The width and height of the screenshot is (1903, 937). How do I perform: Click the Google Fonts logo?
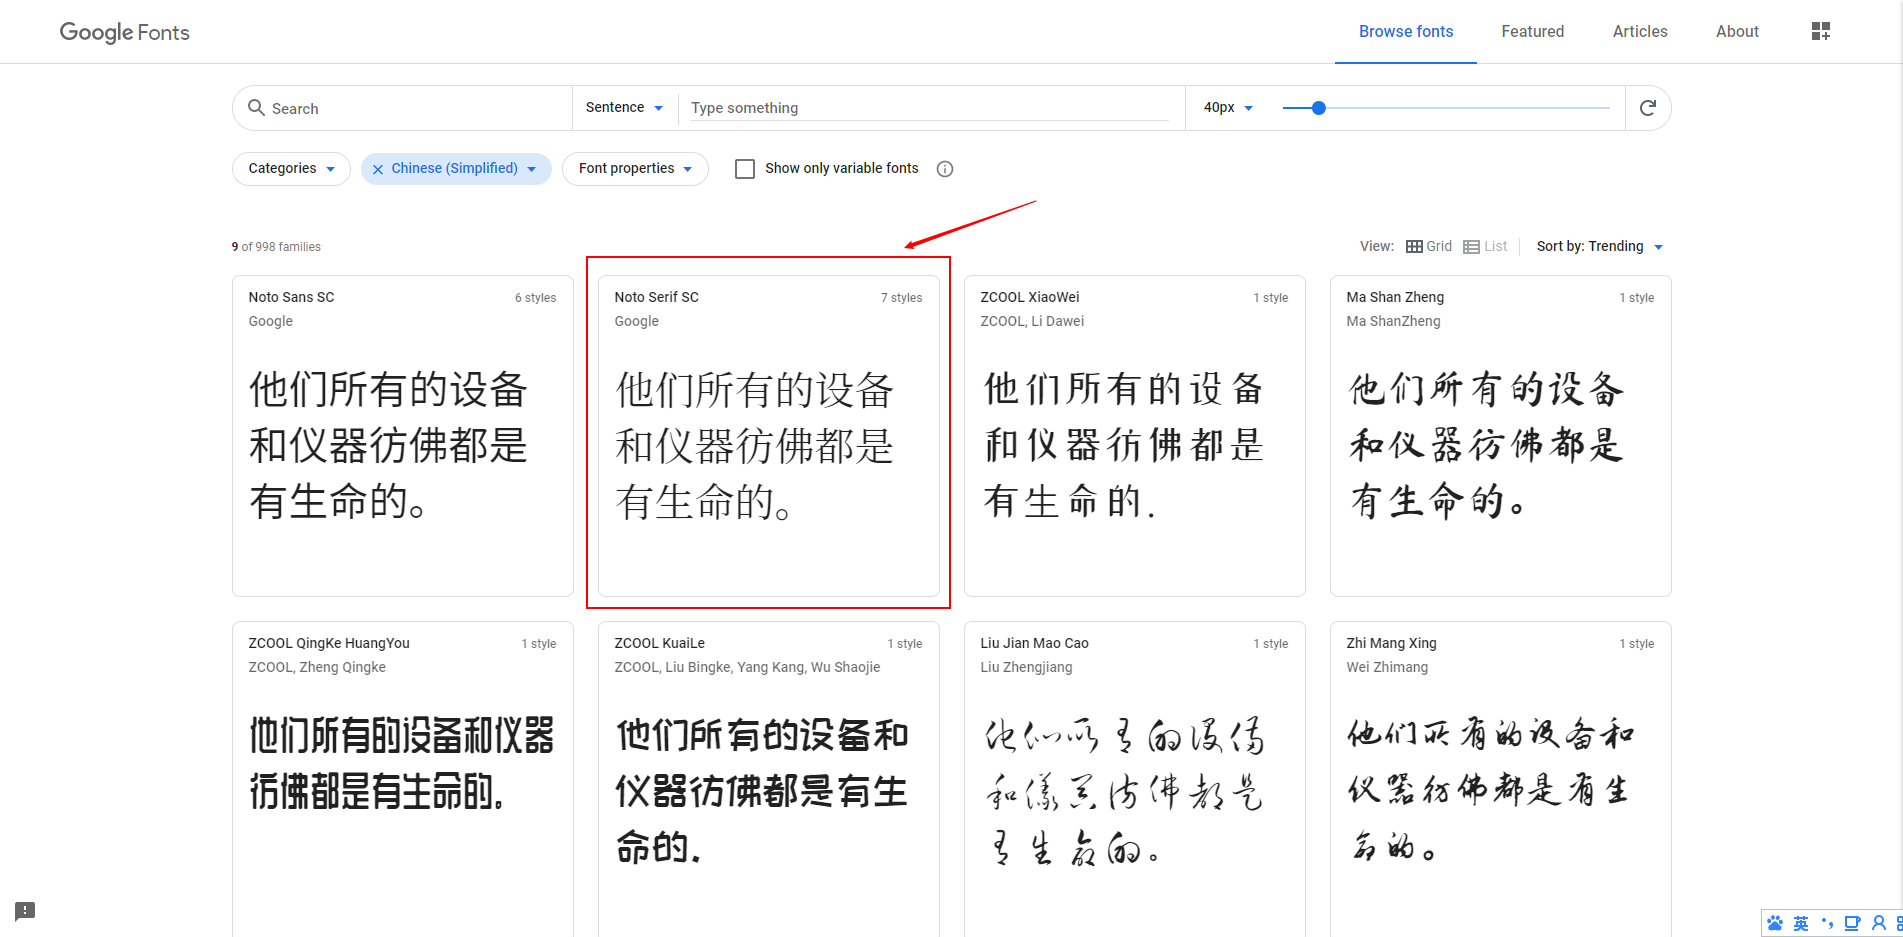125,32
